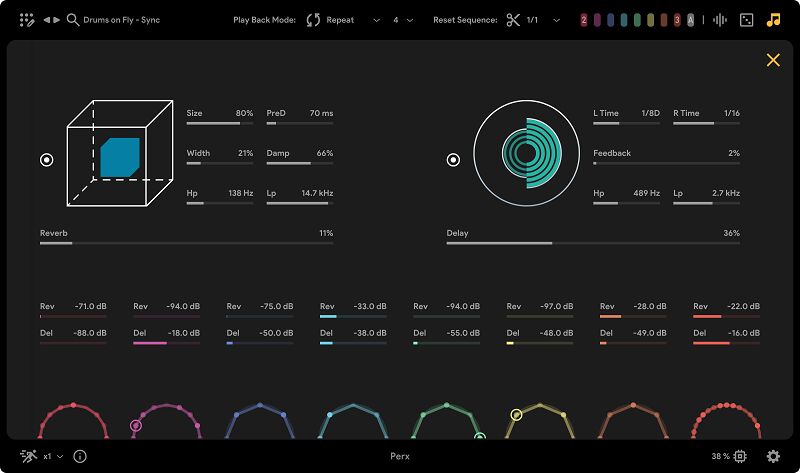Screen dimensions: 800x473
Task: Click the info icon in bottom bar
Action: pyautogui.click(x=80, y=456)
